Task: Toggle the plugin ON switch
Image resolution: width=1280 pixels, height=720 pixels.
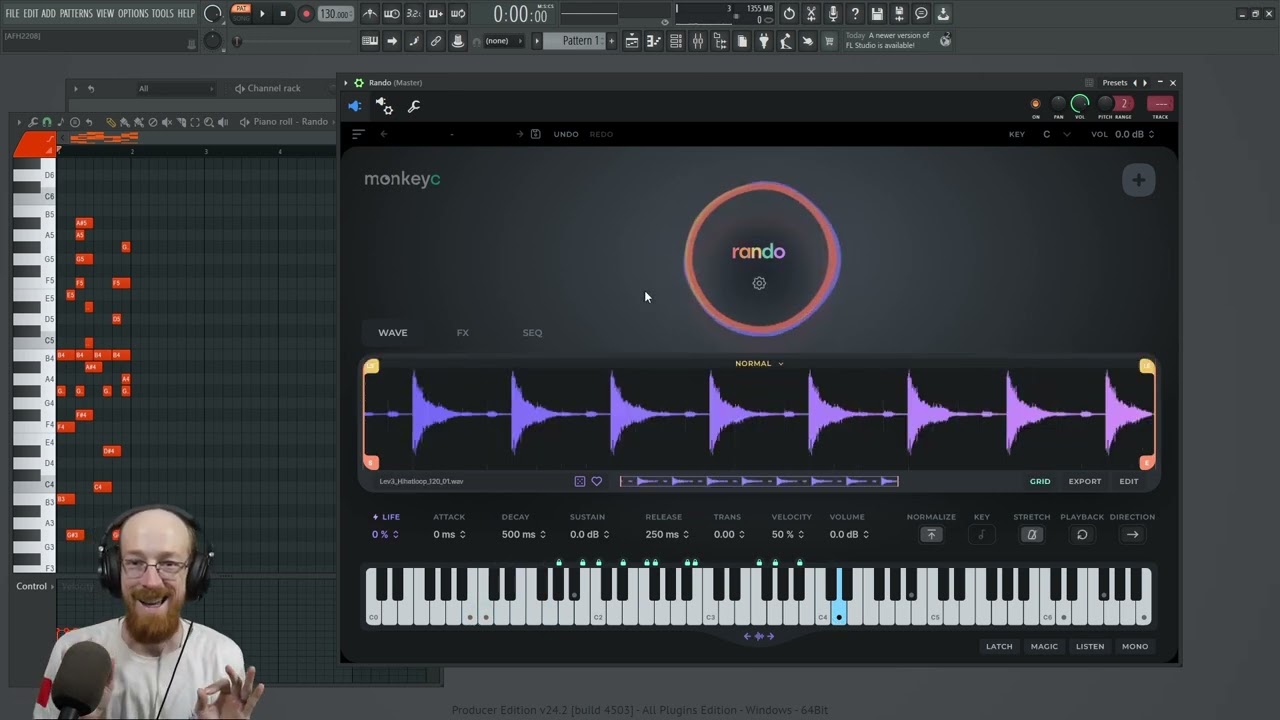Action: click(1035, 103)
